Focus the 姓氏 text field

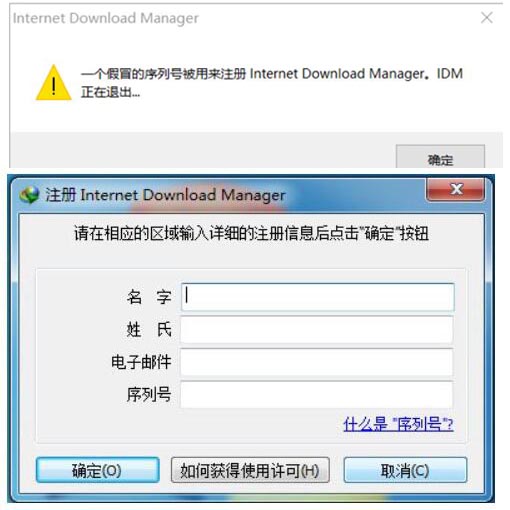[317, 329]
